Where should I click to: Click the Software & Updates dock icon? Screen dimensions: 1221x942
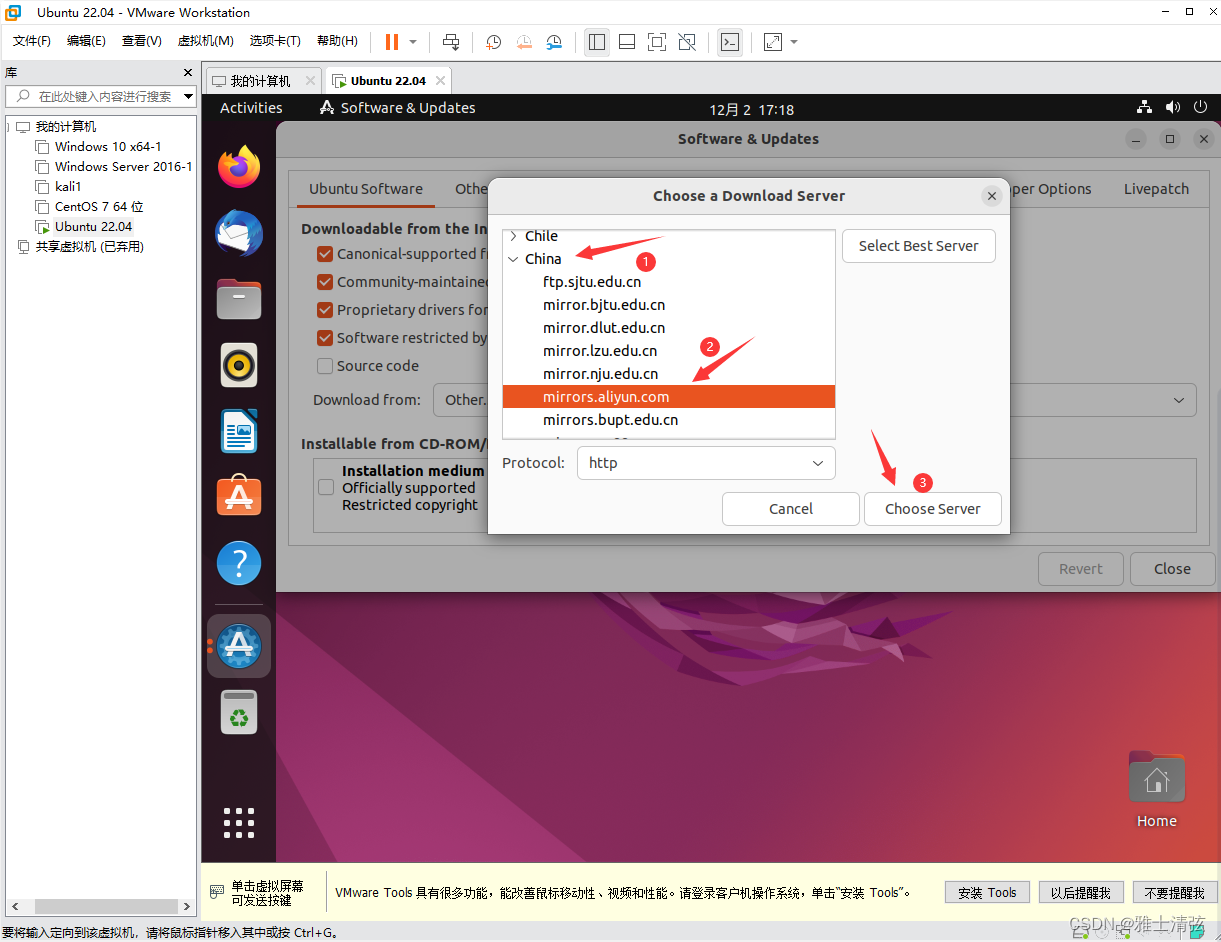[239, 646]
